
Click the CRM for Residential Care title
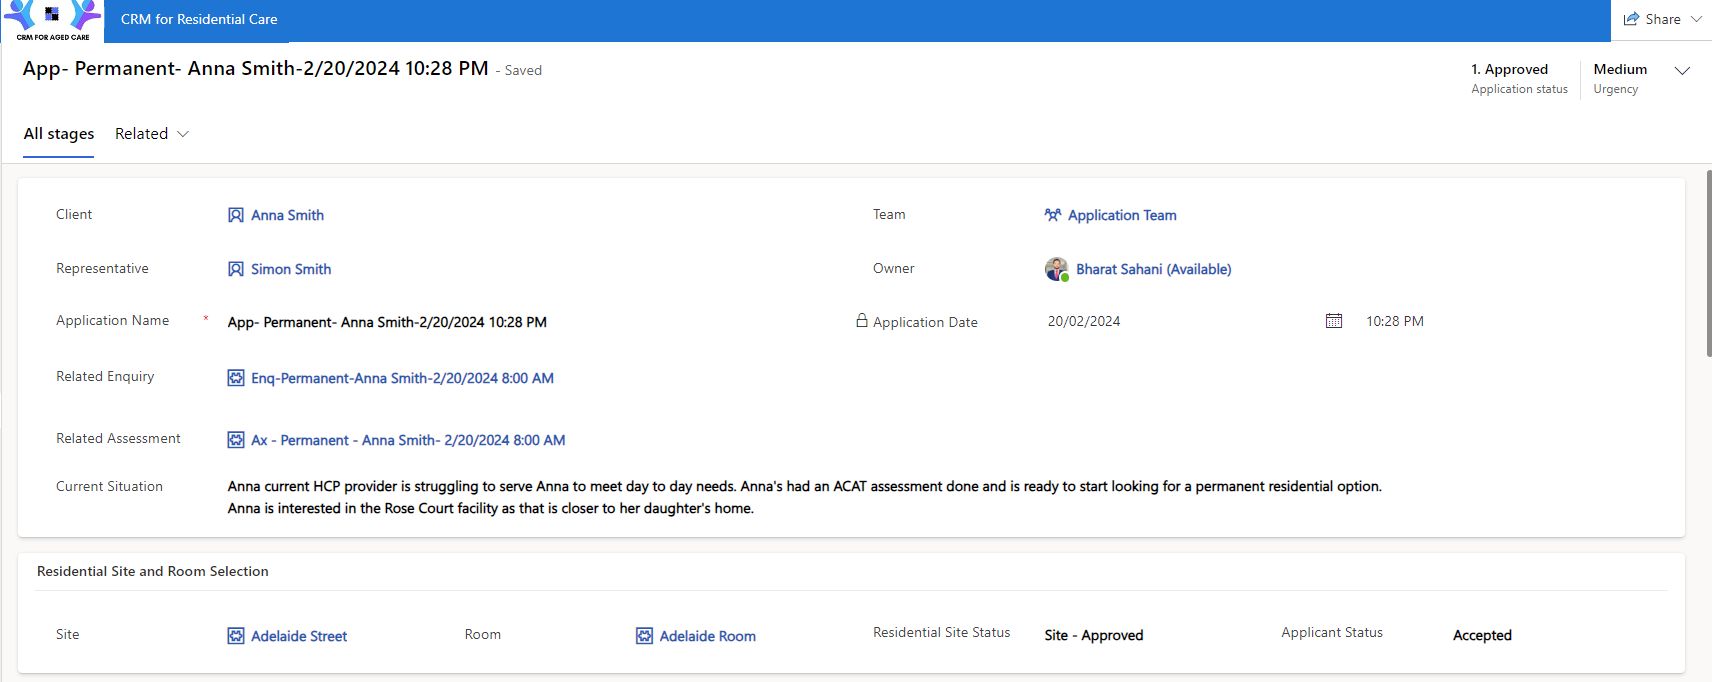click(x=199, y=19)
